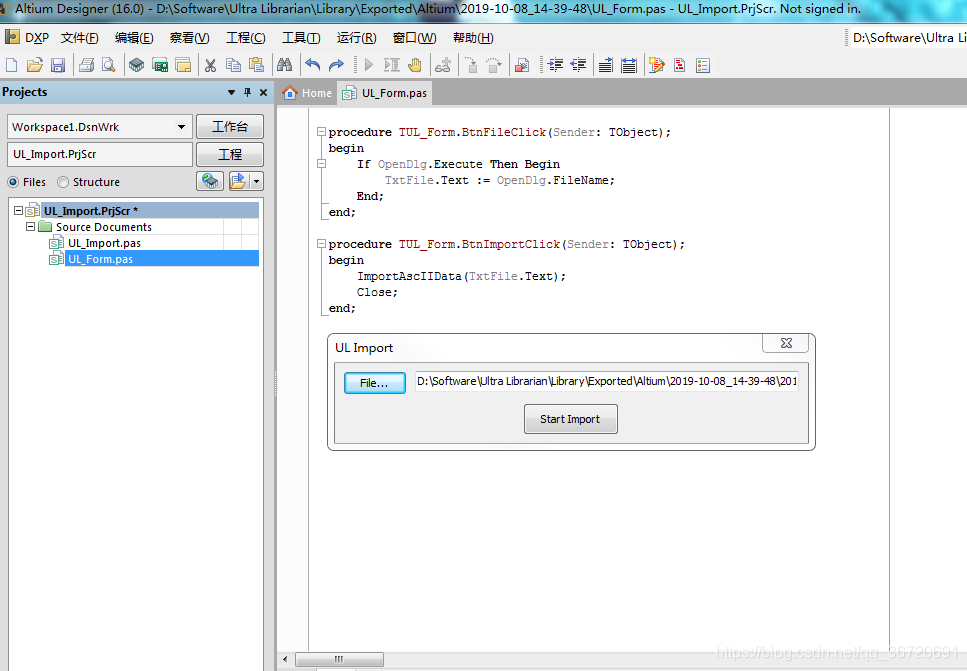Save using the floppy disk icon
The image size is (967, 671).
58,65
